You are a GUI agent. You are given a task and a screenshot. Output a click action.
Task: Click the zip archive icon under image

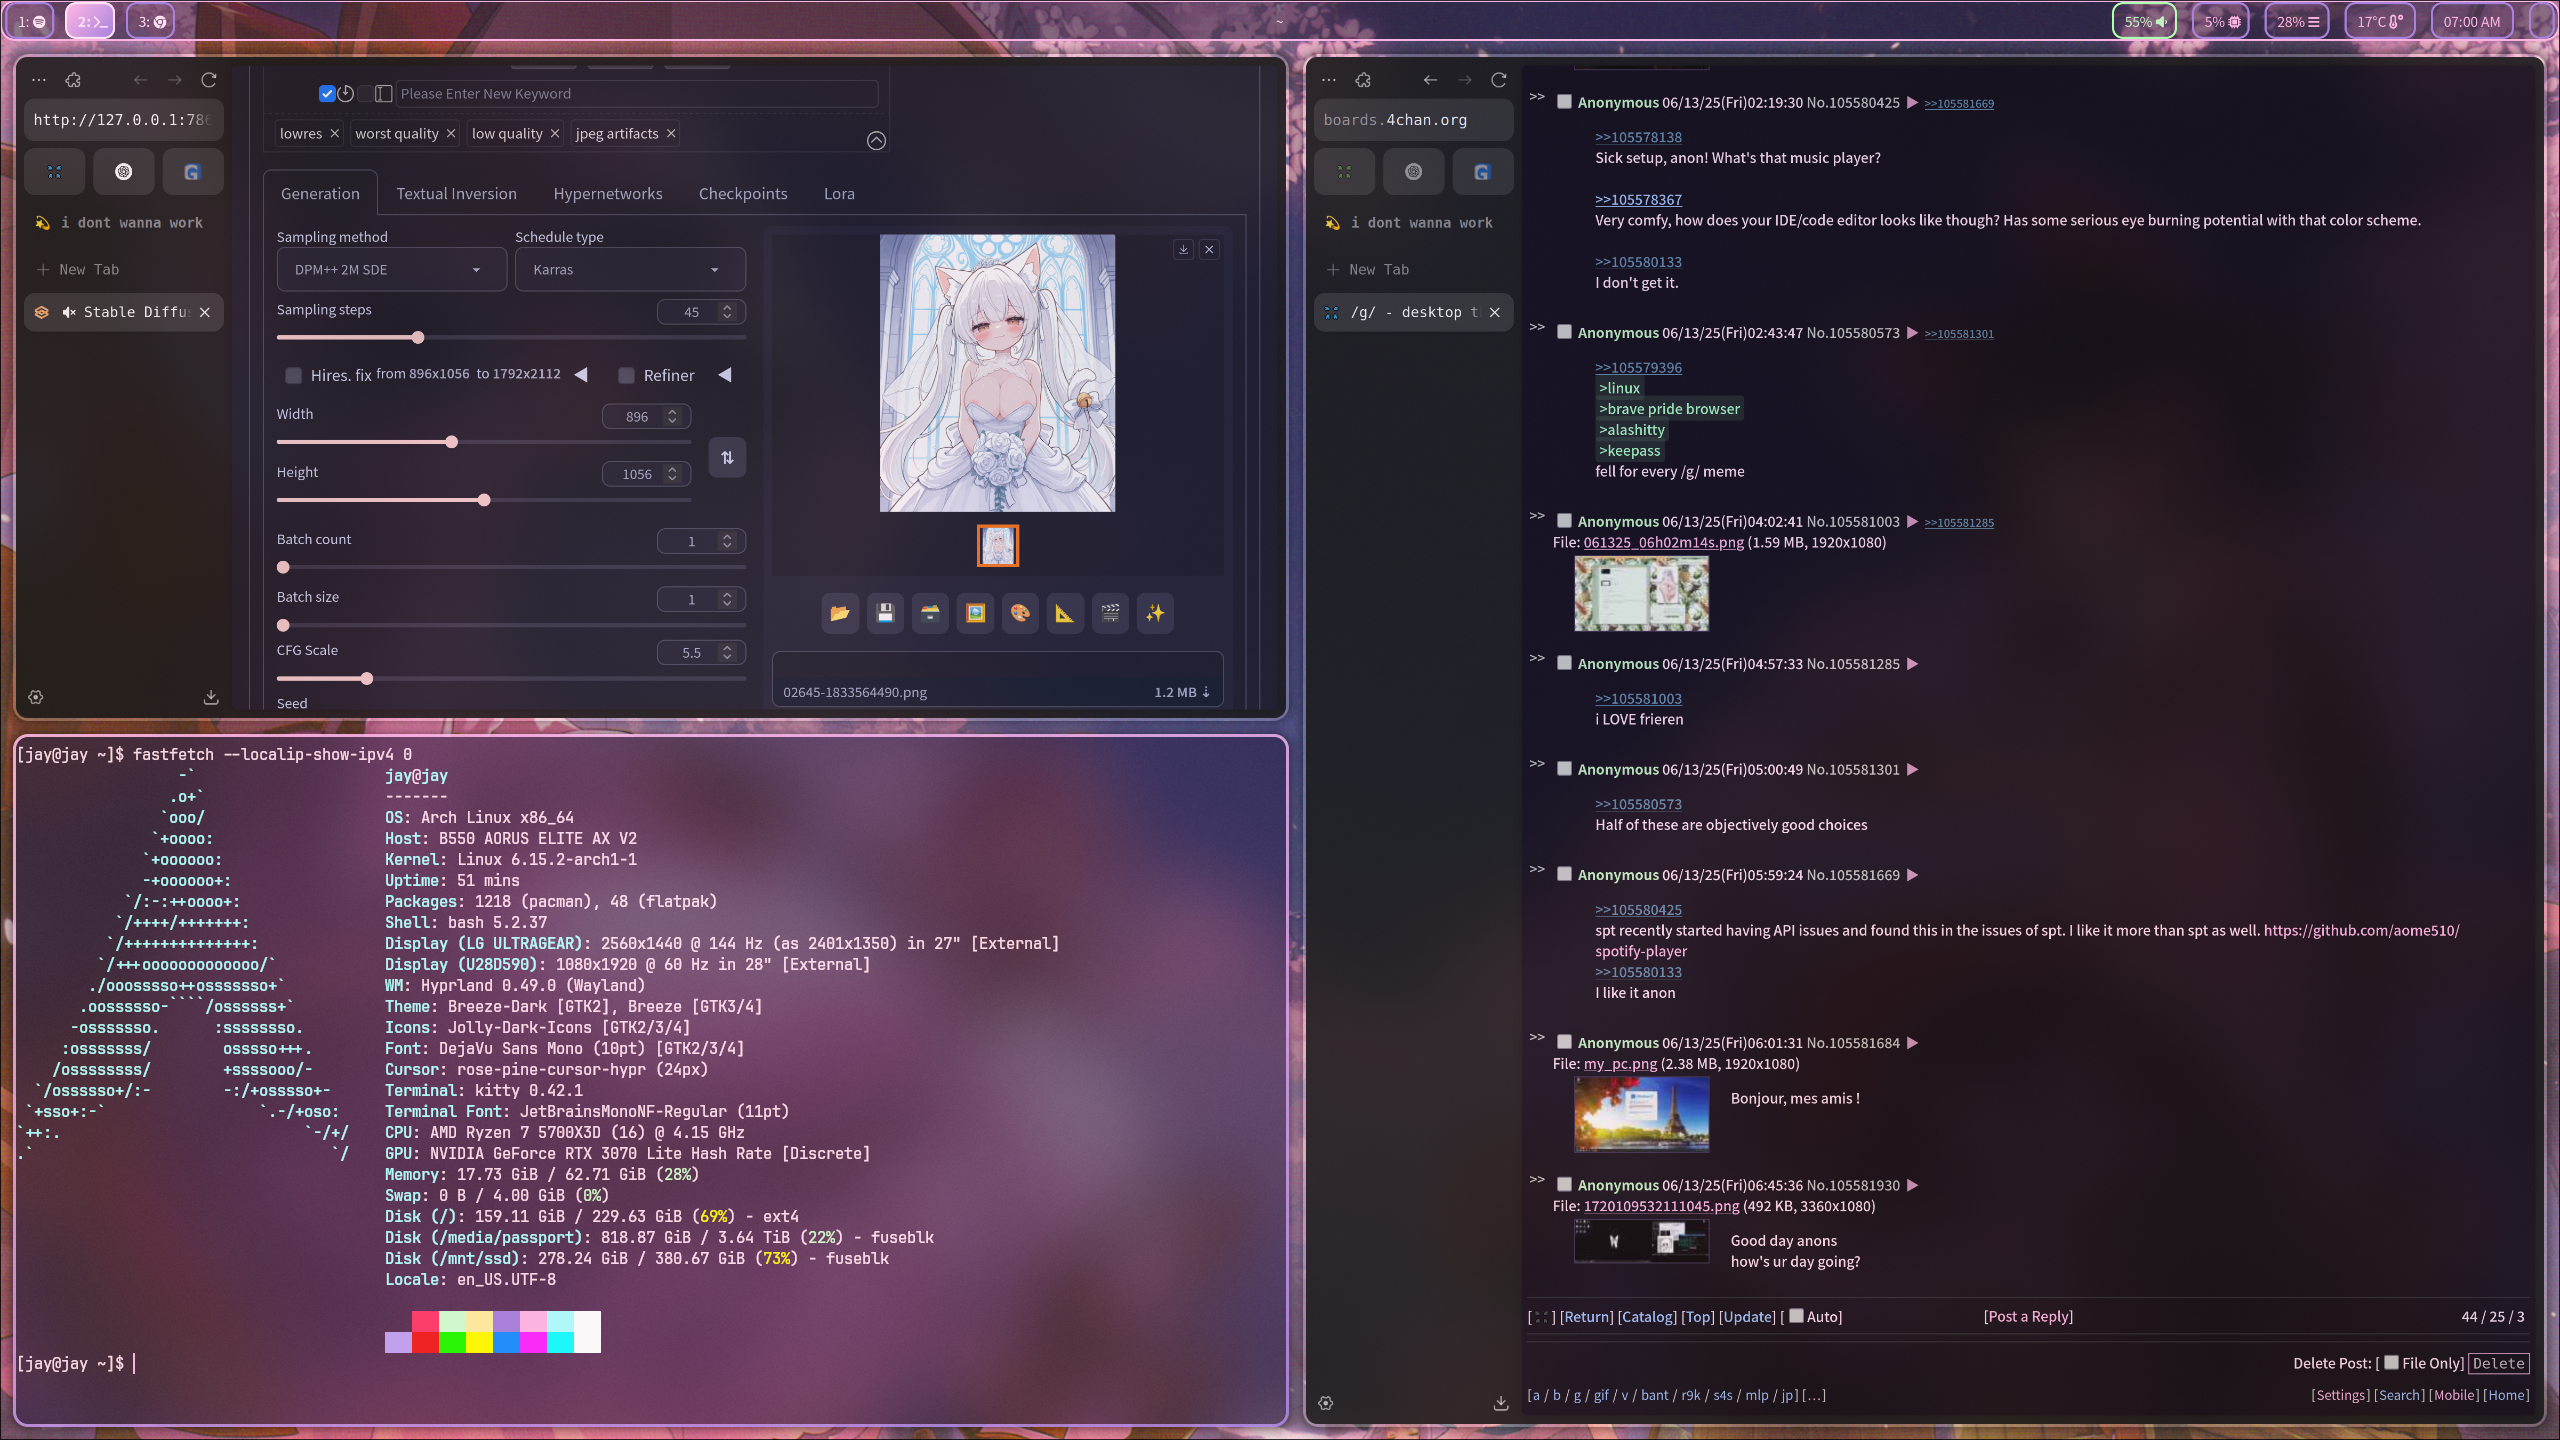(930, 613)
